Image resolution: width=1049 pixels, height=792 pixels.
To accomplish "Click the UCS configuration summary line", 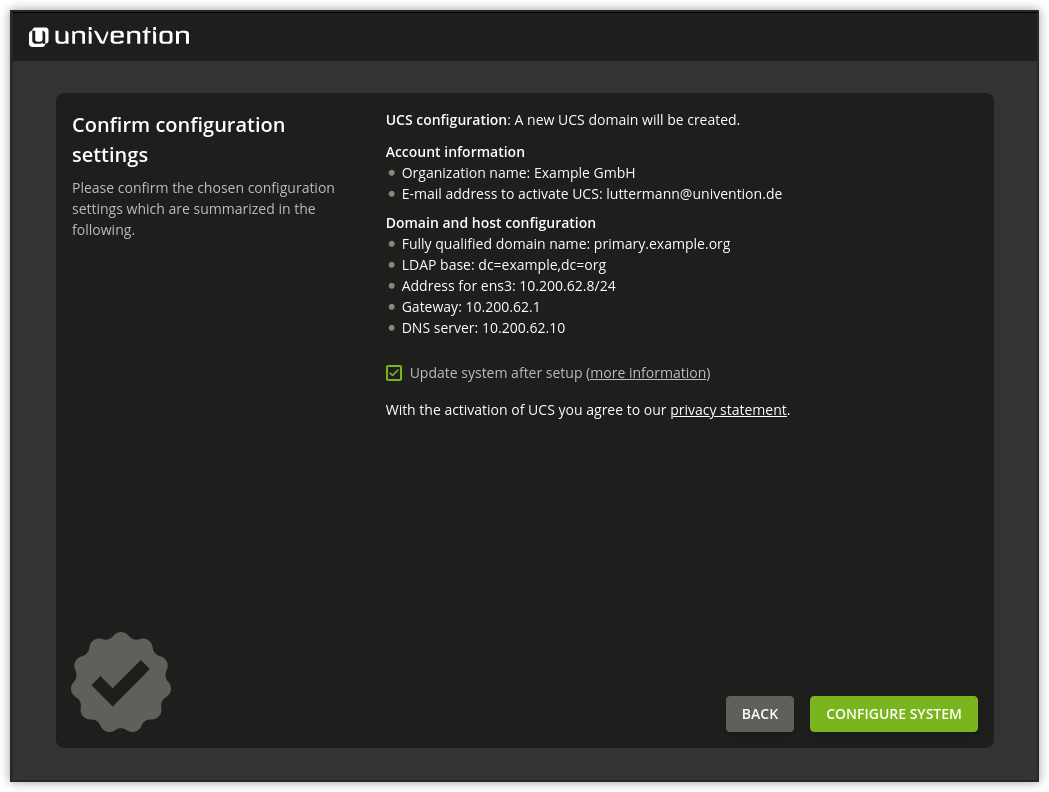I will coord(562,119).
